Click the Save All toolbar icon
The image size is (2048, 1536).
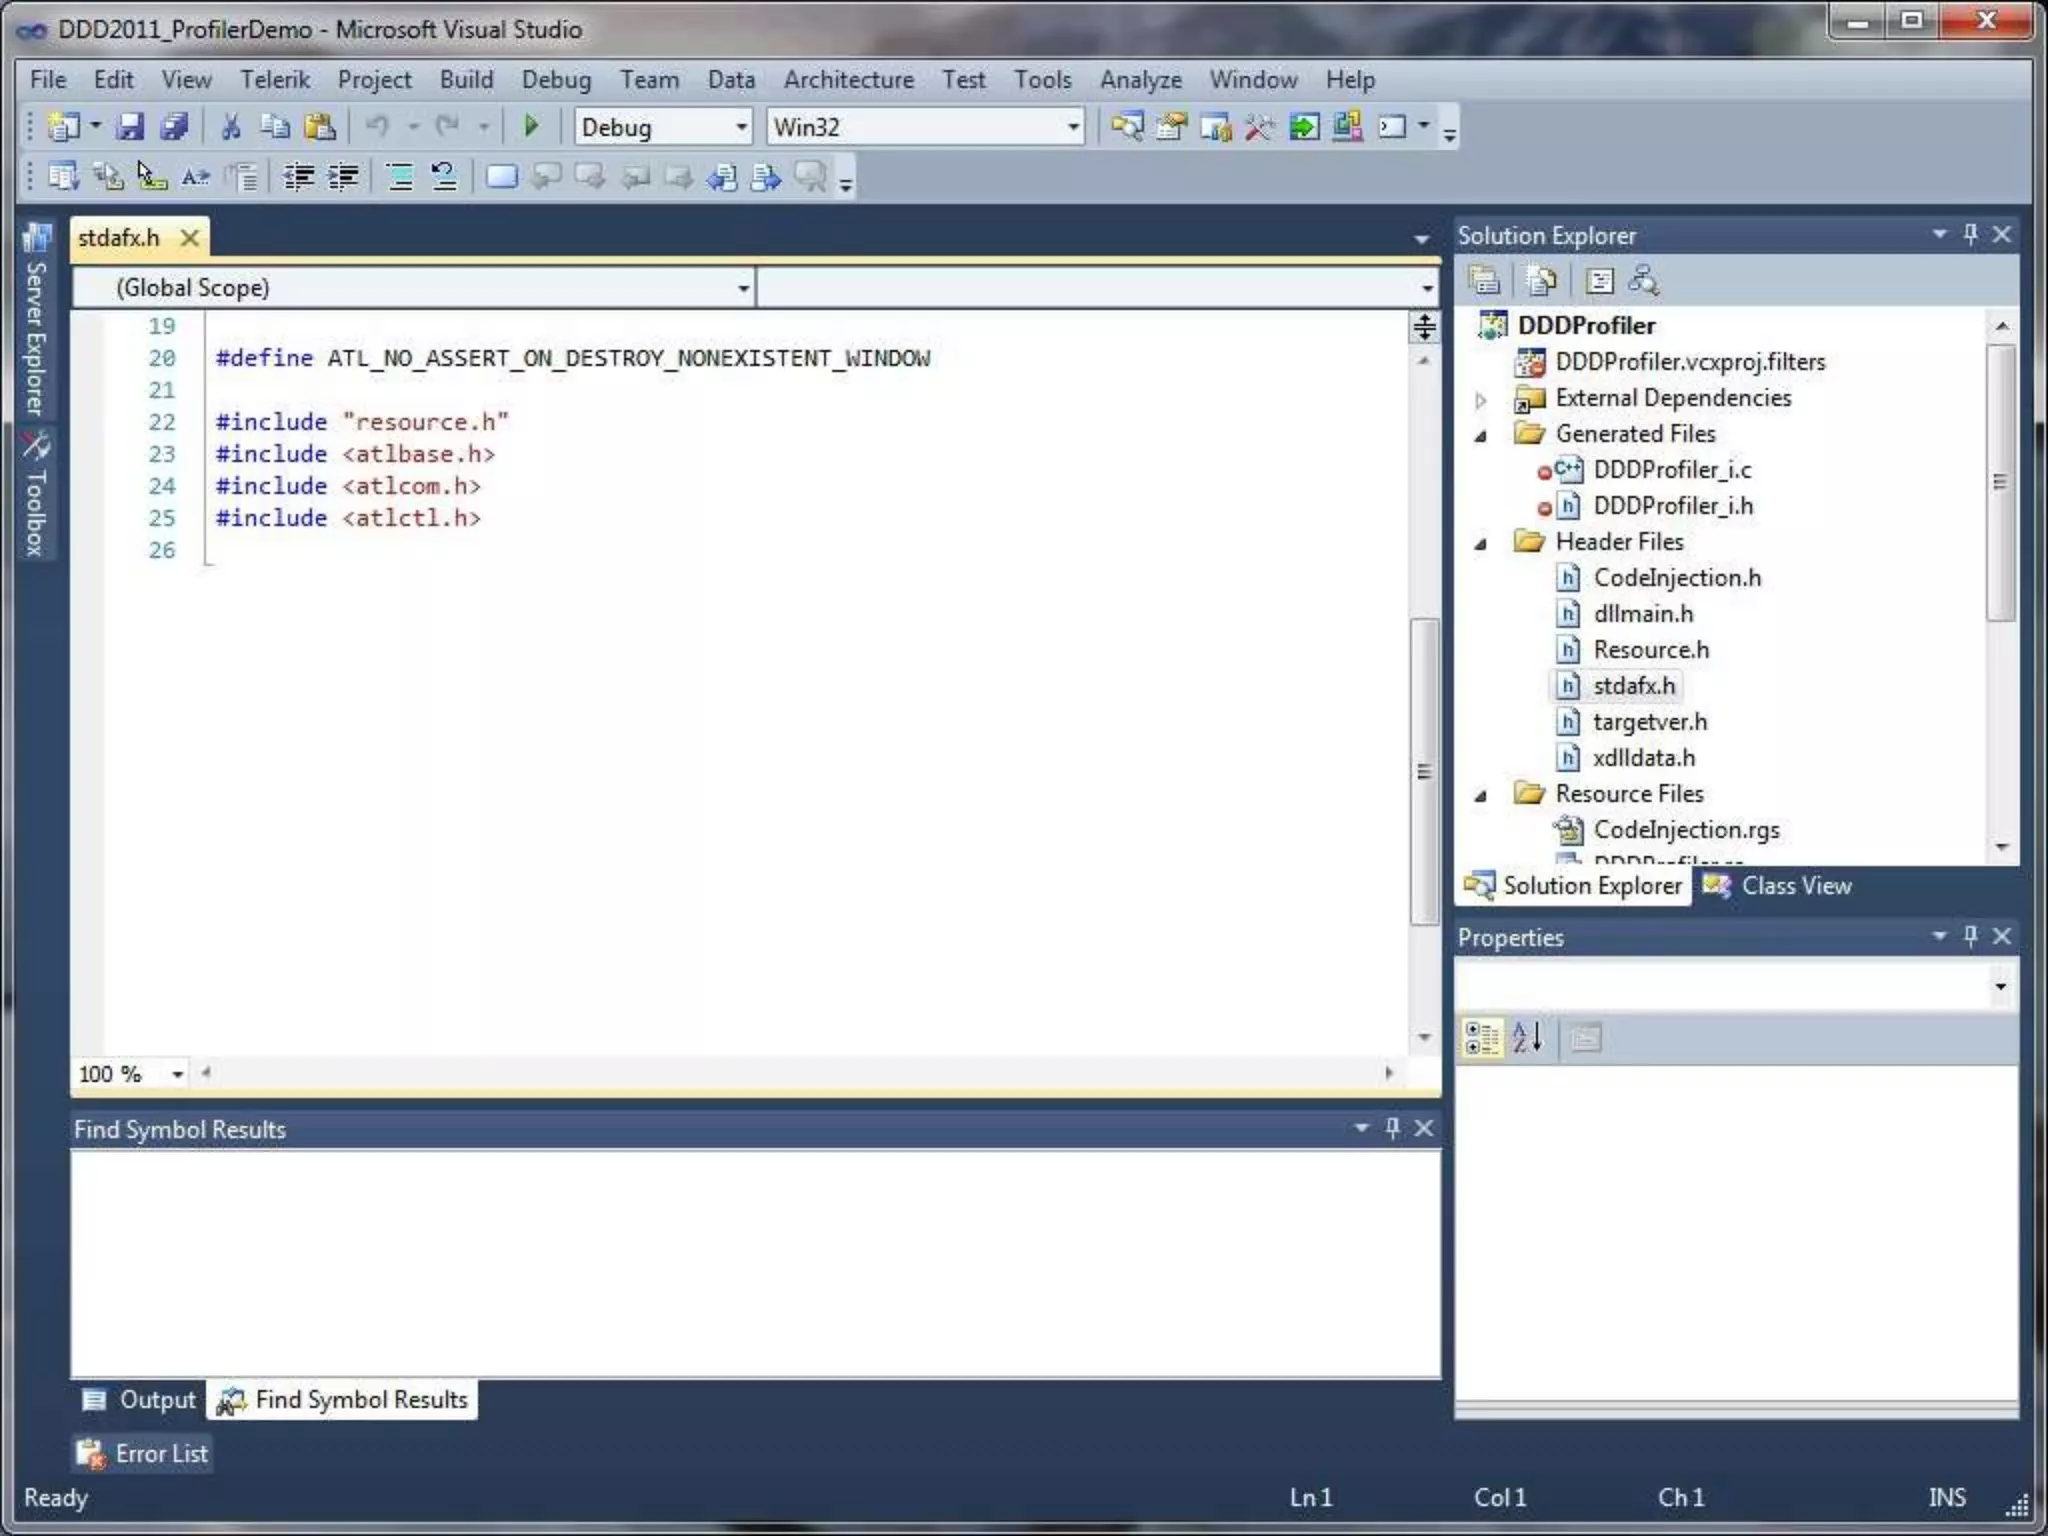pyautogui.click(x=175, y=127)
